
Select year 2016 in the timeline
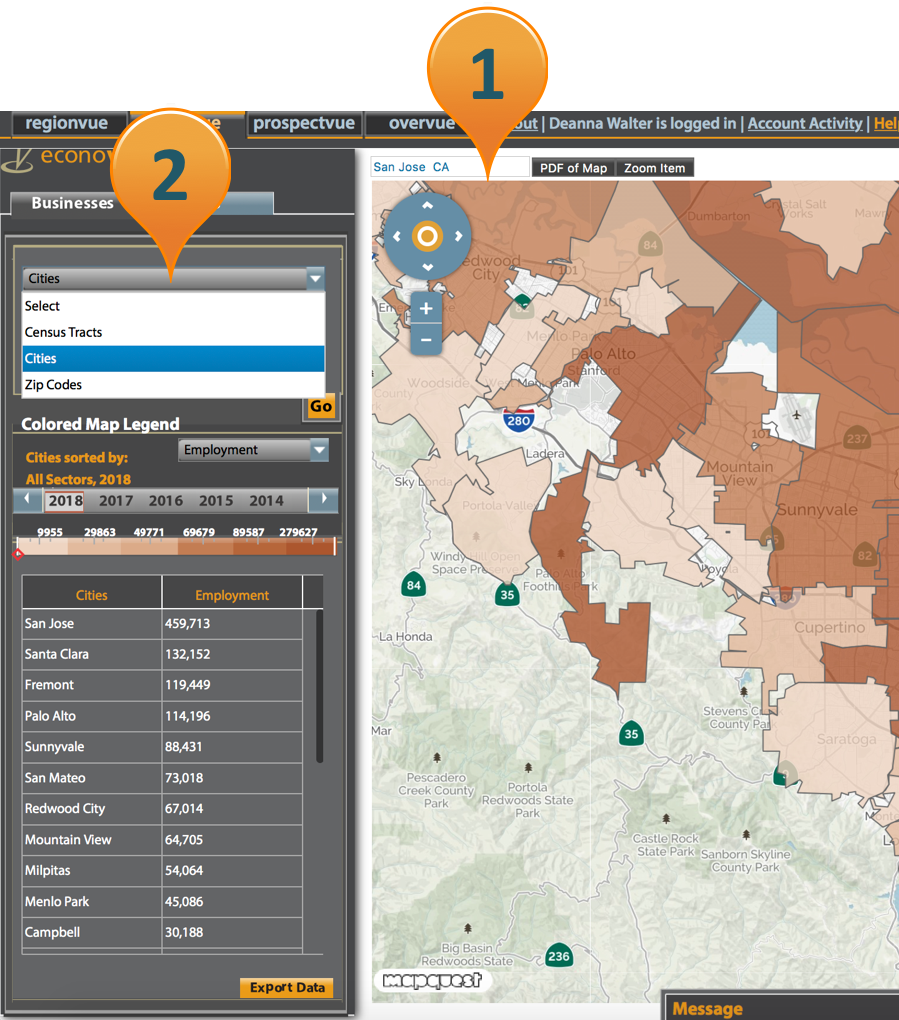166,501
